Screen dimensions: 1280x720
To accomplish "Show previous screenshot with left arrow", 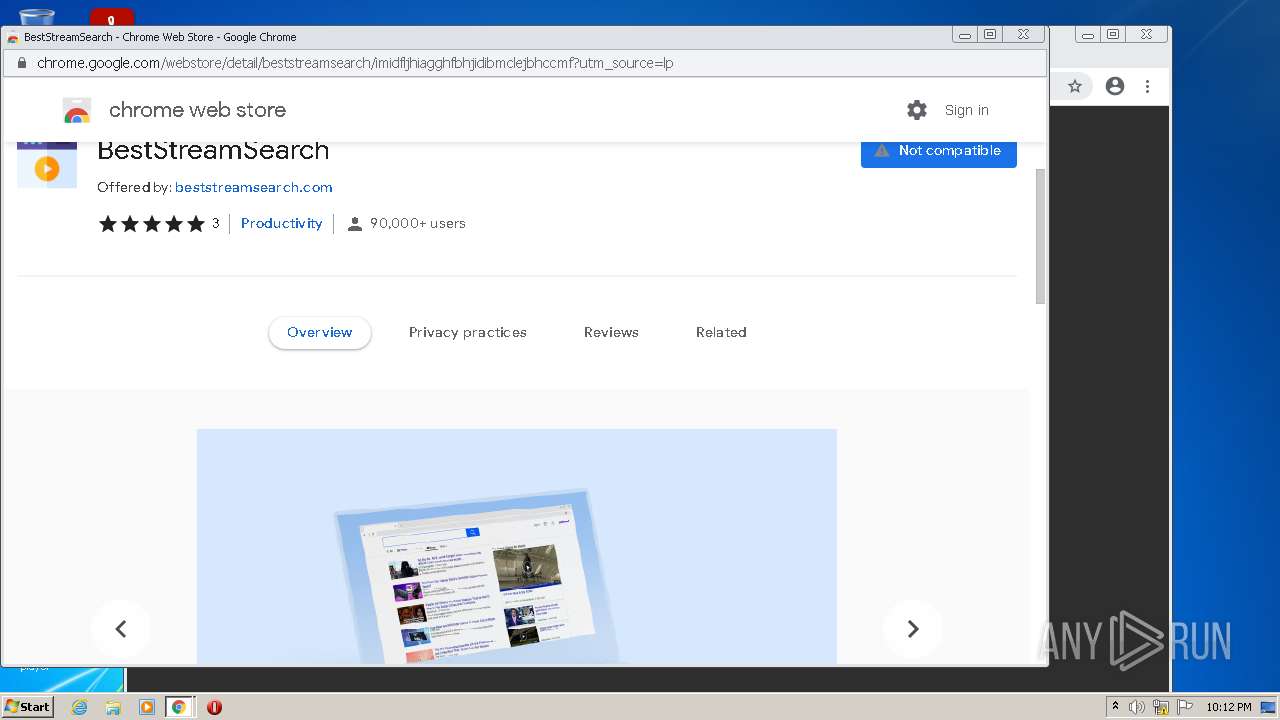I will pos(121,629).
